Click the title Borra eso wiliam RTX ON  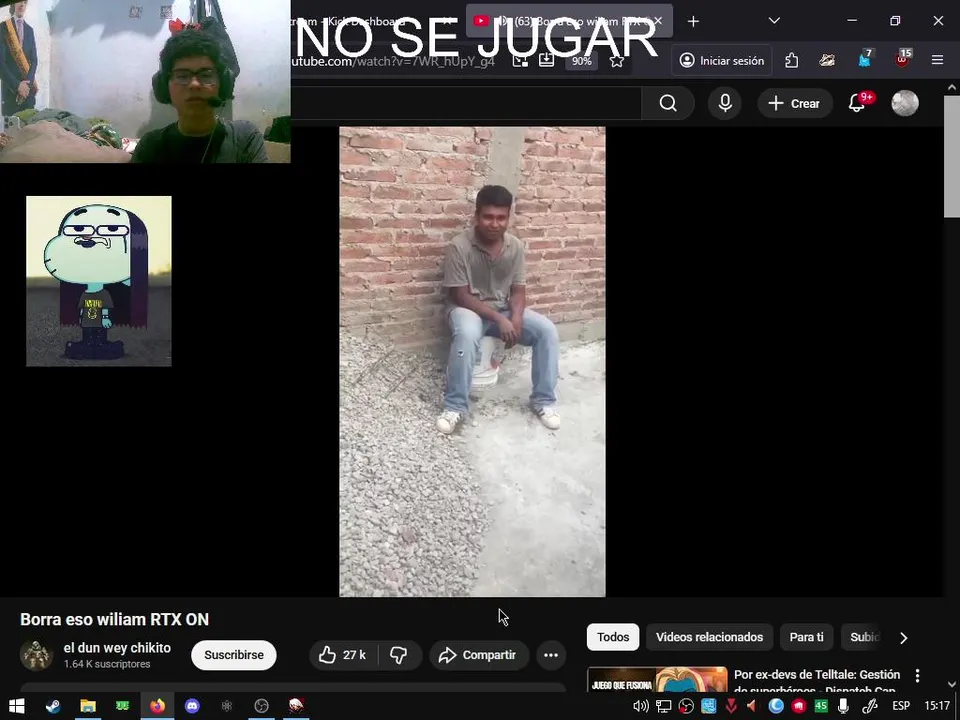114,620
